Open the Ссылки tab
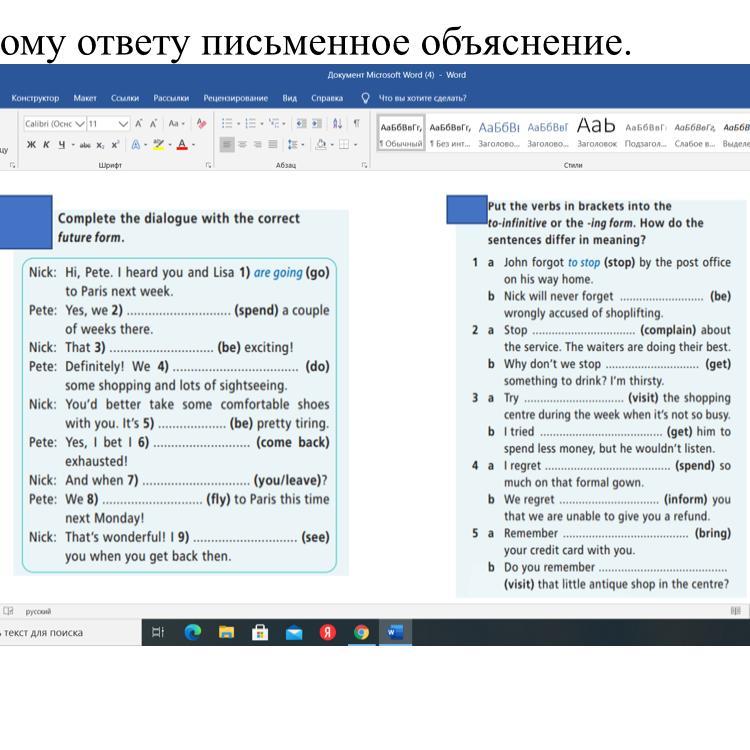This screenshot has width=750, height=750. tap(125, 98)
